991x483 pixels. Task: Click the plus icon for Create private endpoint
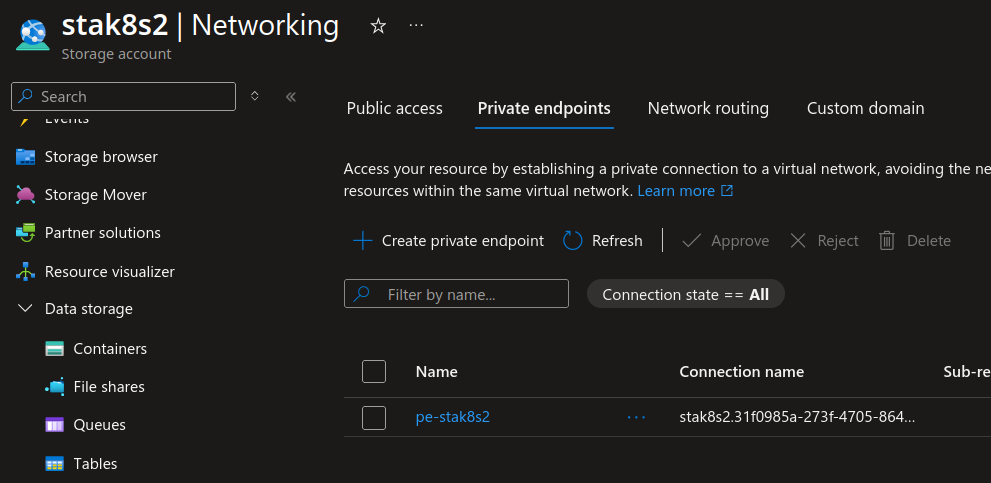(363, 241)
